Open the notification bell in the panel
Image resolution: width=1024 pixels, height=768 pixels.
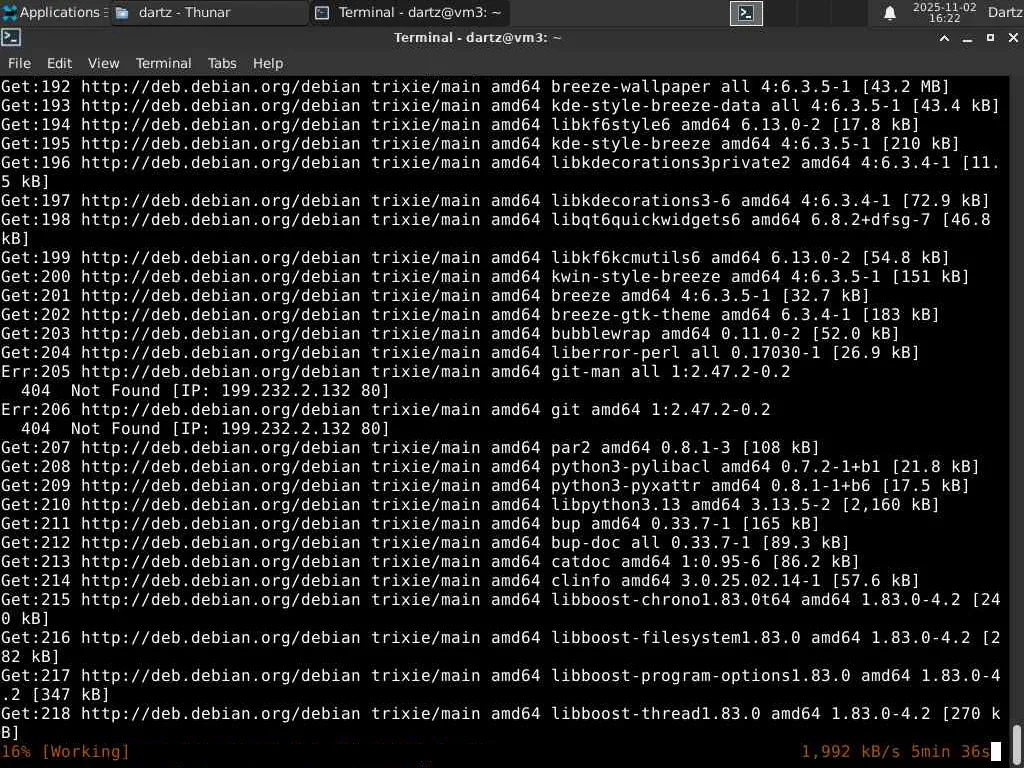(x=889, y=13)
